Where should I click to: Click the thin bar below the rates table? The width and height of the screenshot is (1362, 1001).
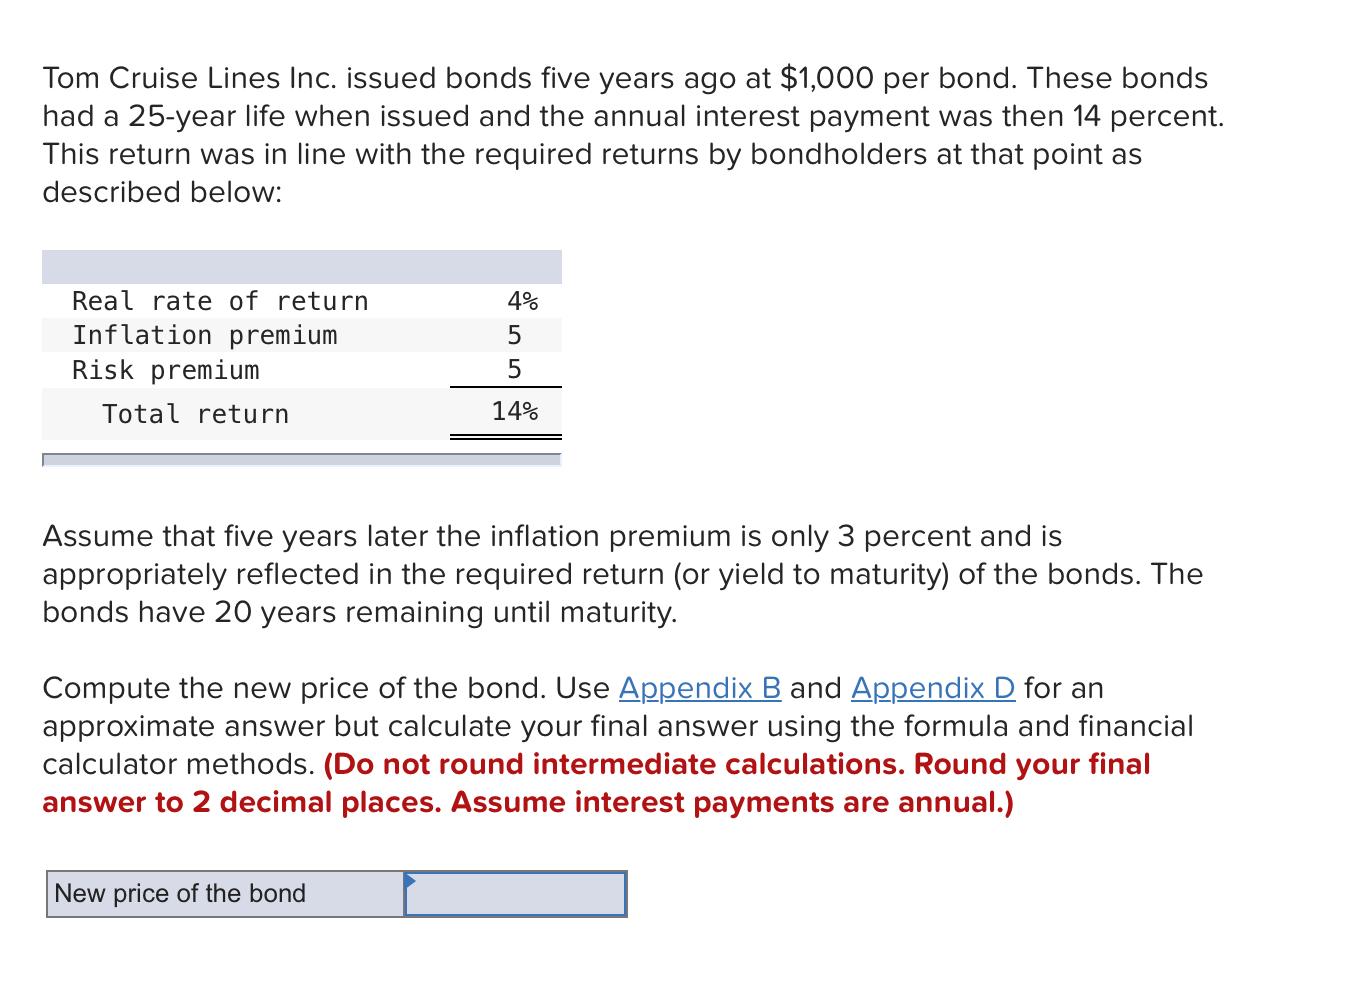pos(300,460)
